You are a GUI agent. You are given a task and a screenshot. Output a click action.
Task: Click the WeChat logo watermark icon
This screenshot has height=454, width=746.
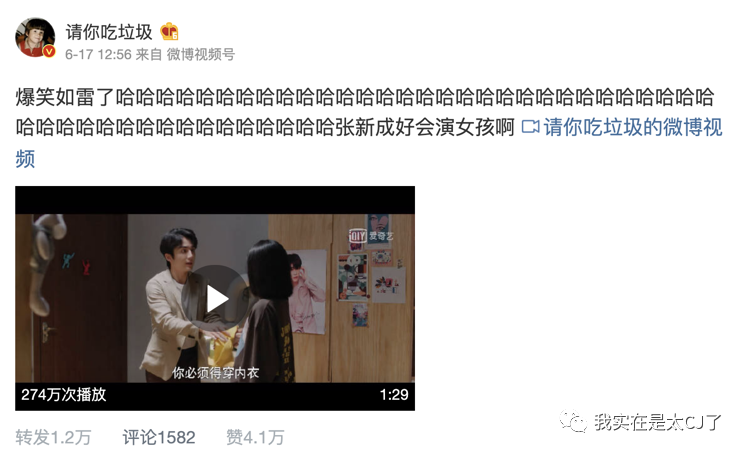pos(573,421)
